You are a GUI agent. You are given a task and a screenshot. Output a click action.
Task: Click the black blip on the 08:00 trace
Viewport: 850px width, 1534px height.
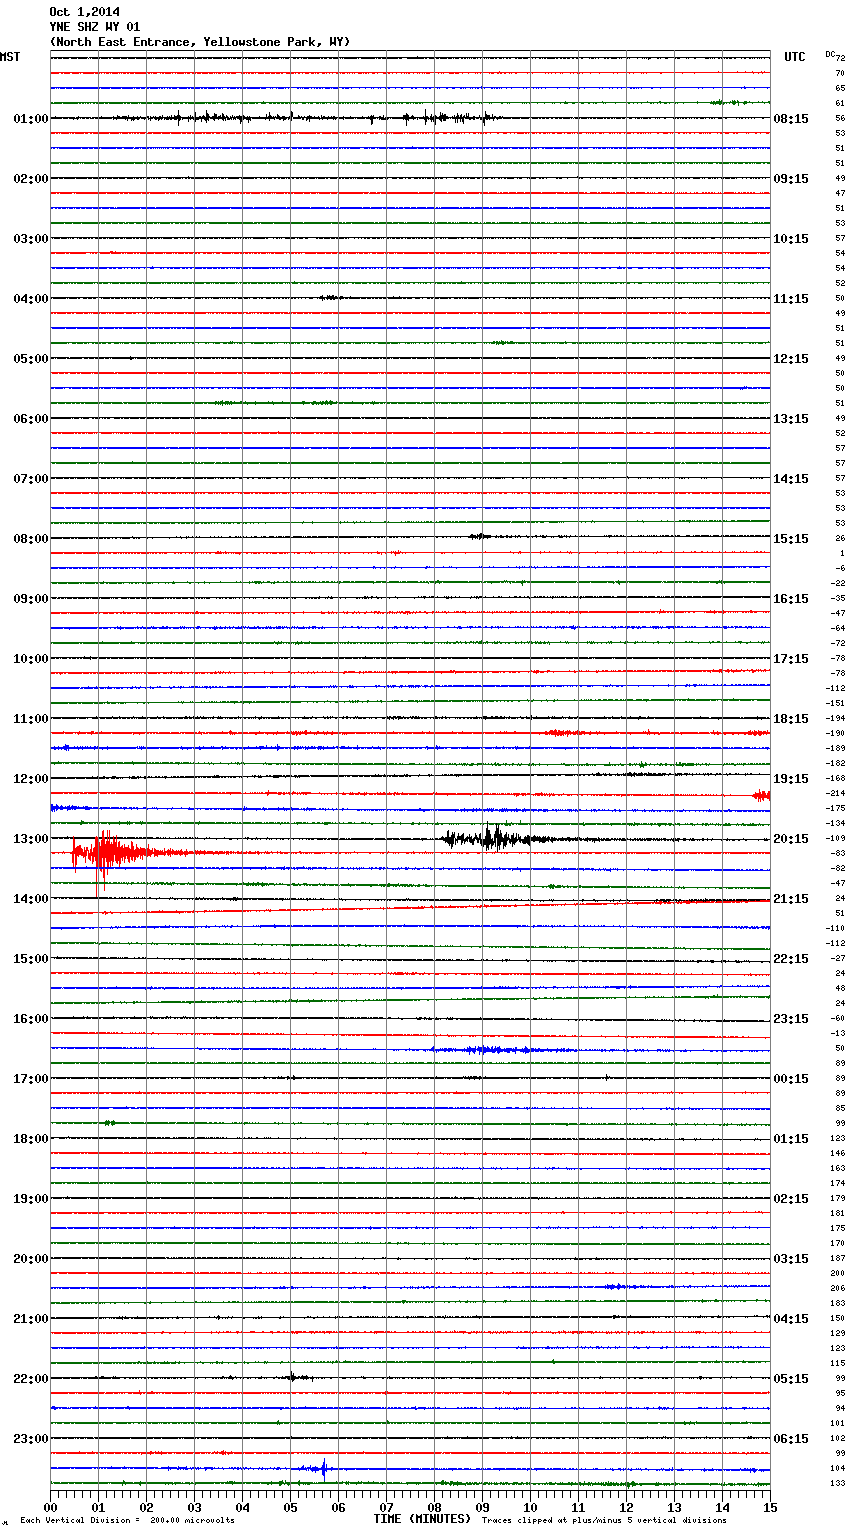click(480, 537)
